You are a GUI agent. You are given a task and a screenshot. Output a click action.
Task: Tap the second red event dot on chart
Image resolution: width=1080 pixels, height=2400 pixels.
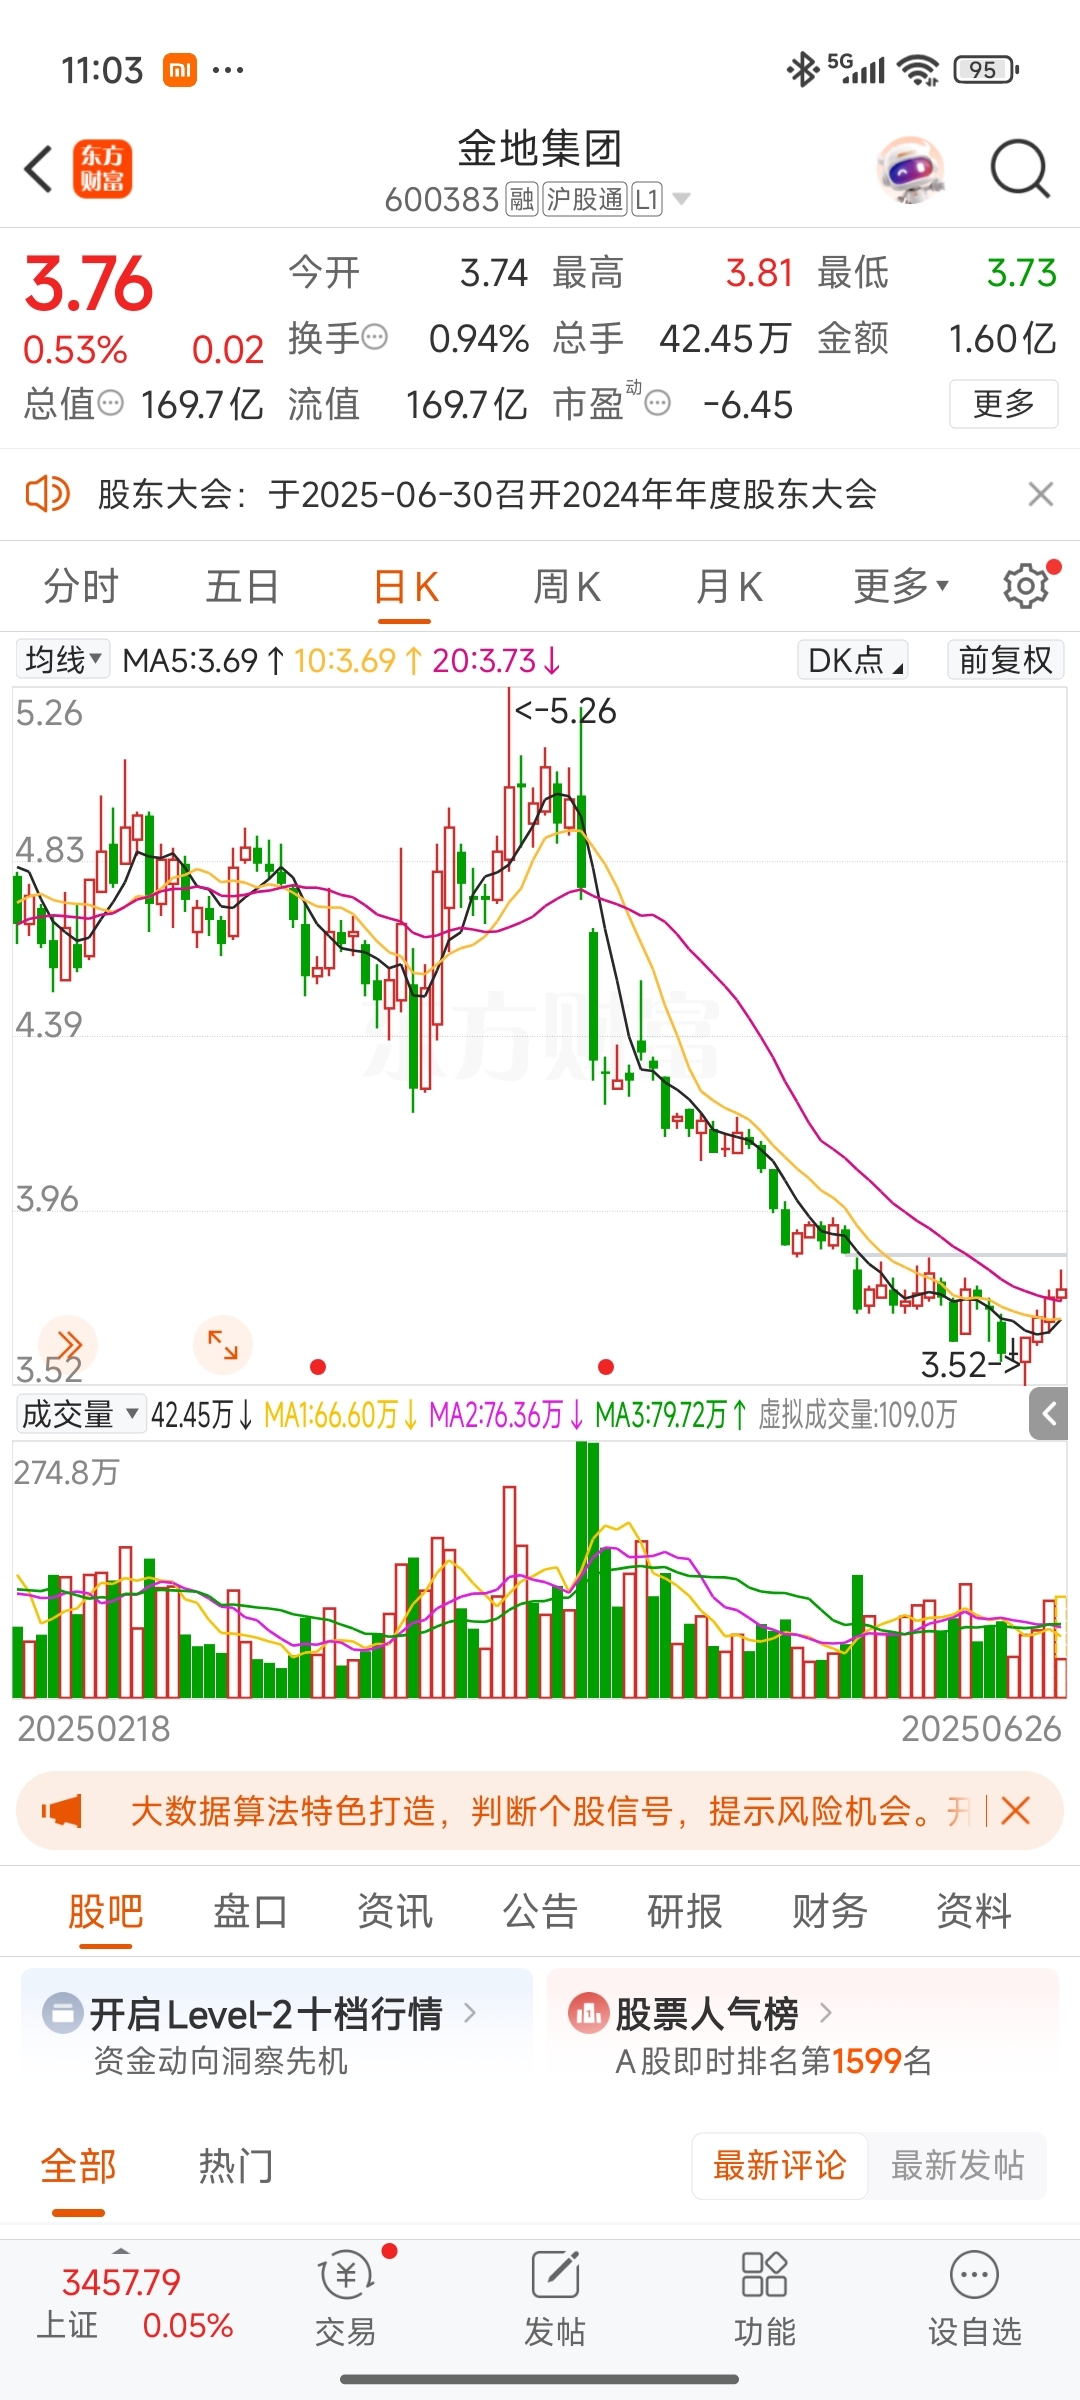tap(605, 1367)
